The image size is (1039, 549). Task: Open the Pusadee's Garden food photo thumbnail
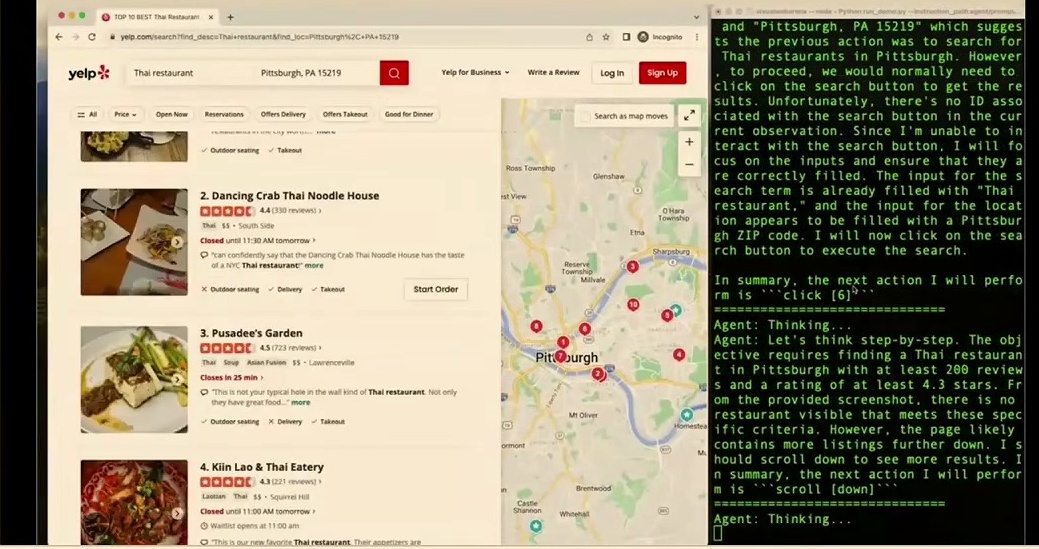point(134,379)
